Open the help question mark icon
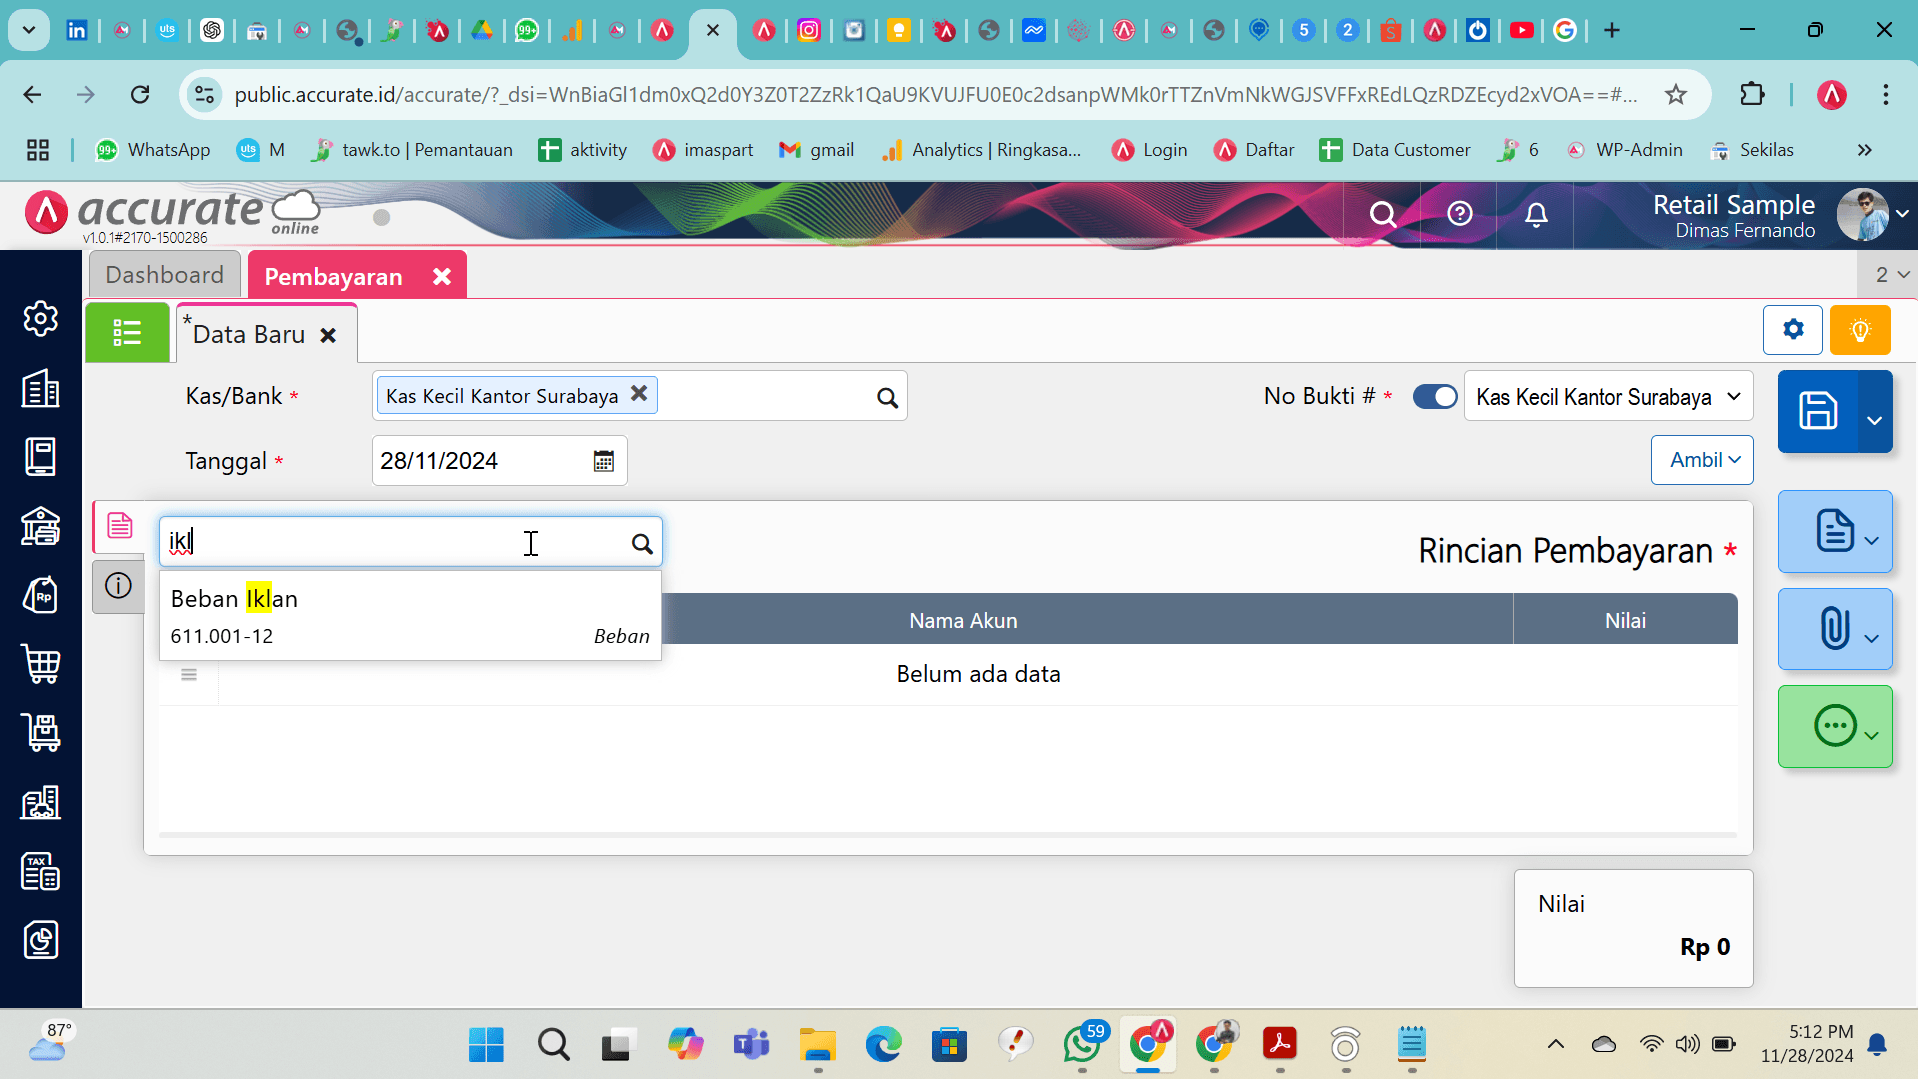This screenshot has height=1079, width=1918. (x=1459, y=214)
